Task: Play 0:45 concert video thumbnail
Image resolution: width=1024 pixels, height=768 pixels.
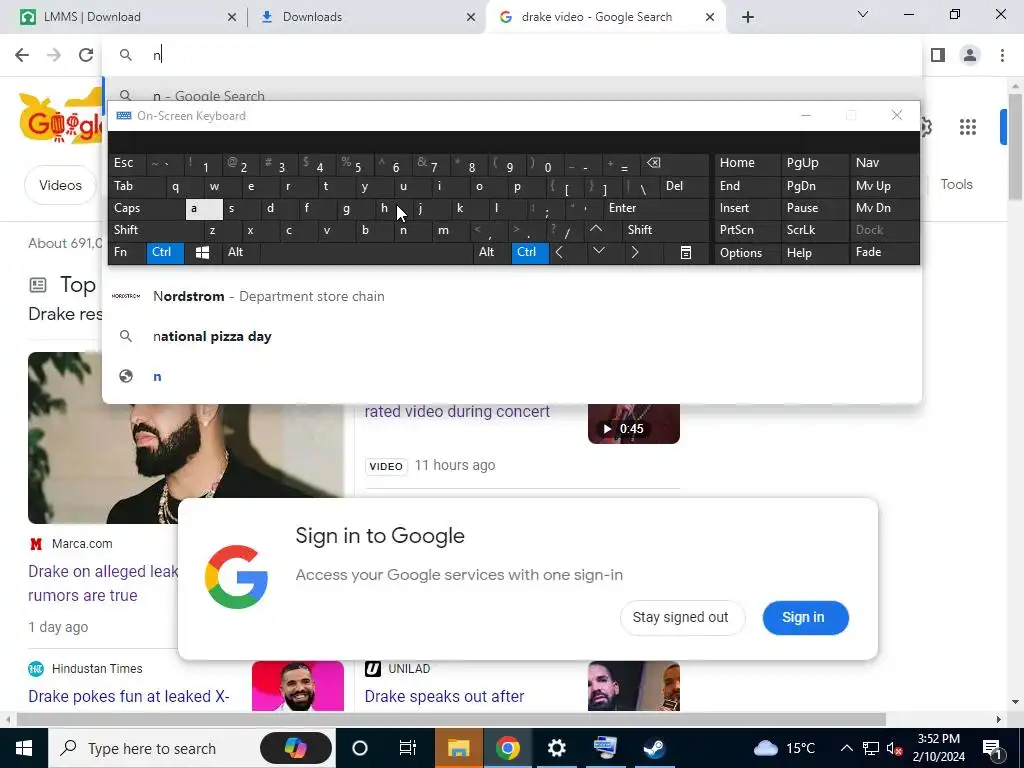Action: 633,424
